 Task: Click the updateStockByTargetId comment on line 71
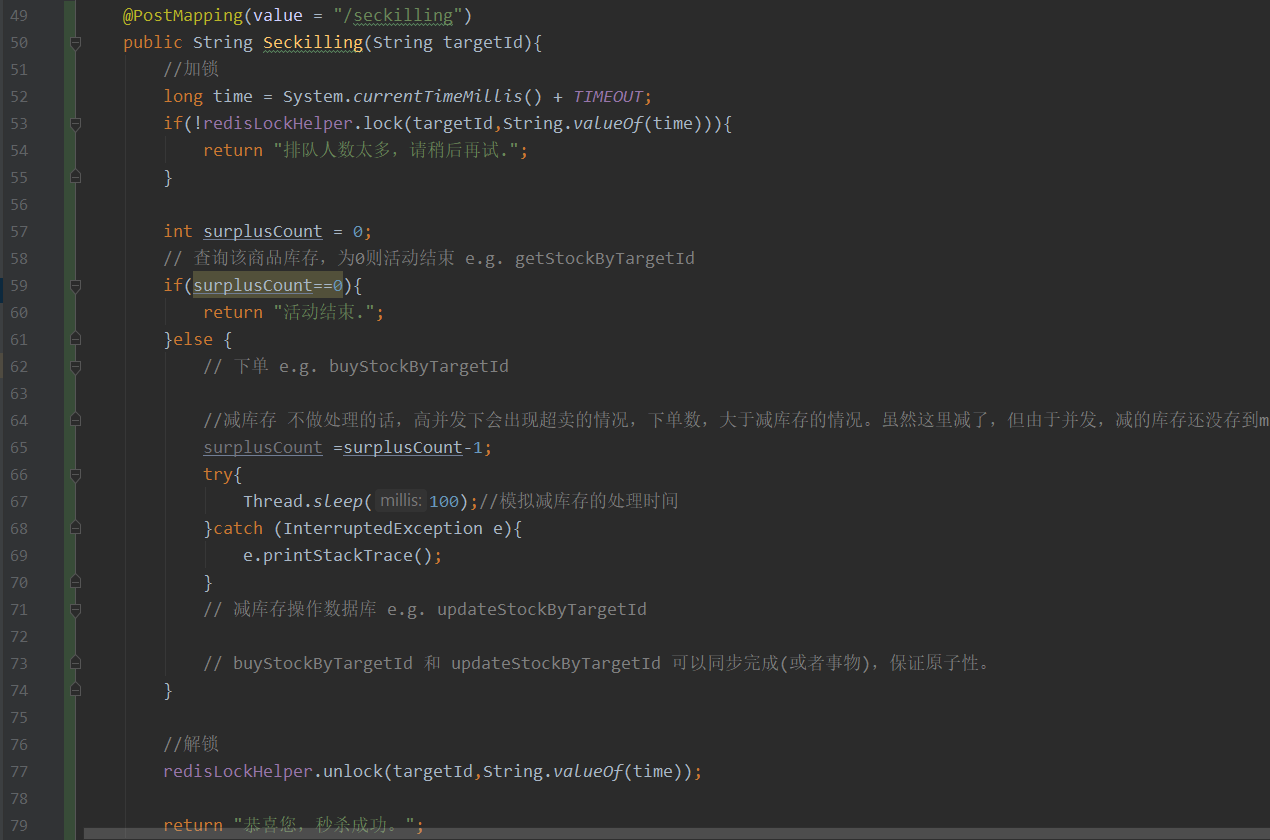point(542,610)
